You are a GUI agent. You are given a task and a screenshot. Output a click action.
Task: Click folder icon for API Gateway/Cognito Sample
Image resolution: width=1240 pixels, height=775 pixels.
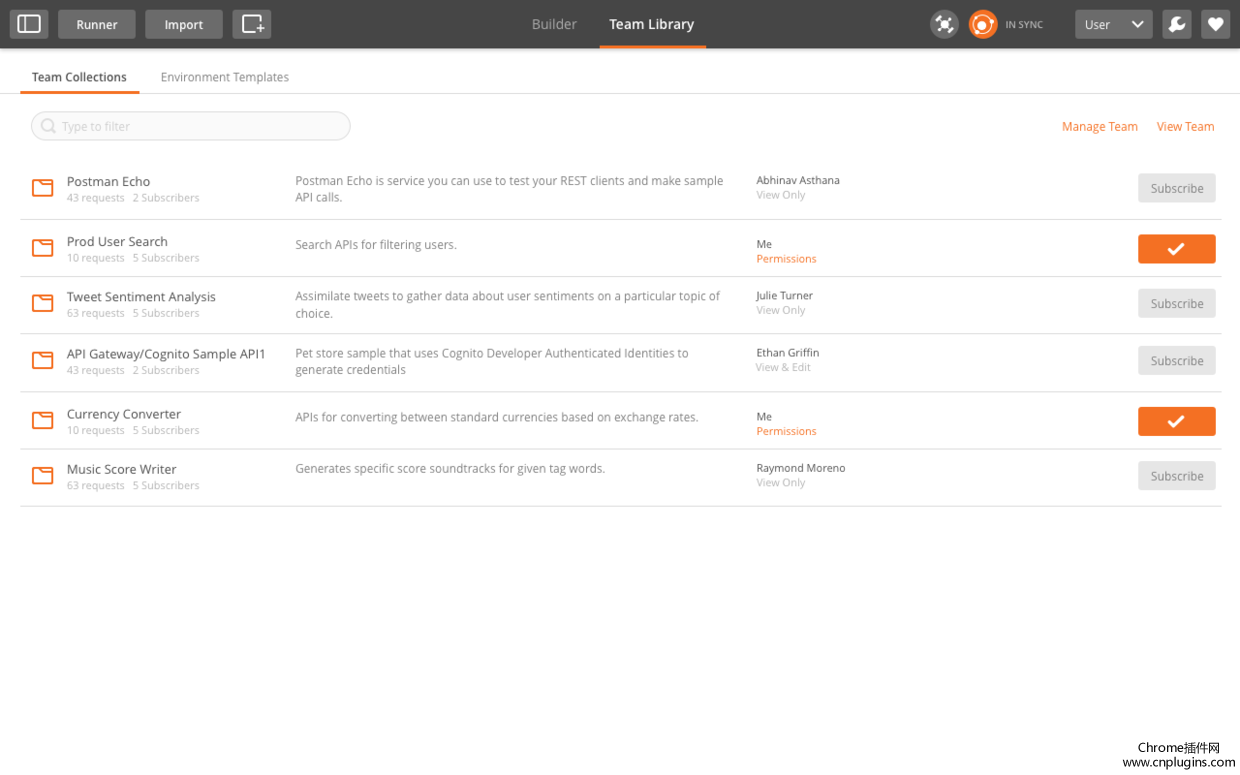pyautogui.click(x=42, y=360)
